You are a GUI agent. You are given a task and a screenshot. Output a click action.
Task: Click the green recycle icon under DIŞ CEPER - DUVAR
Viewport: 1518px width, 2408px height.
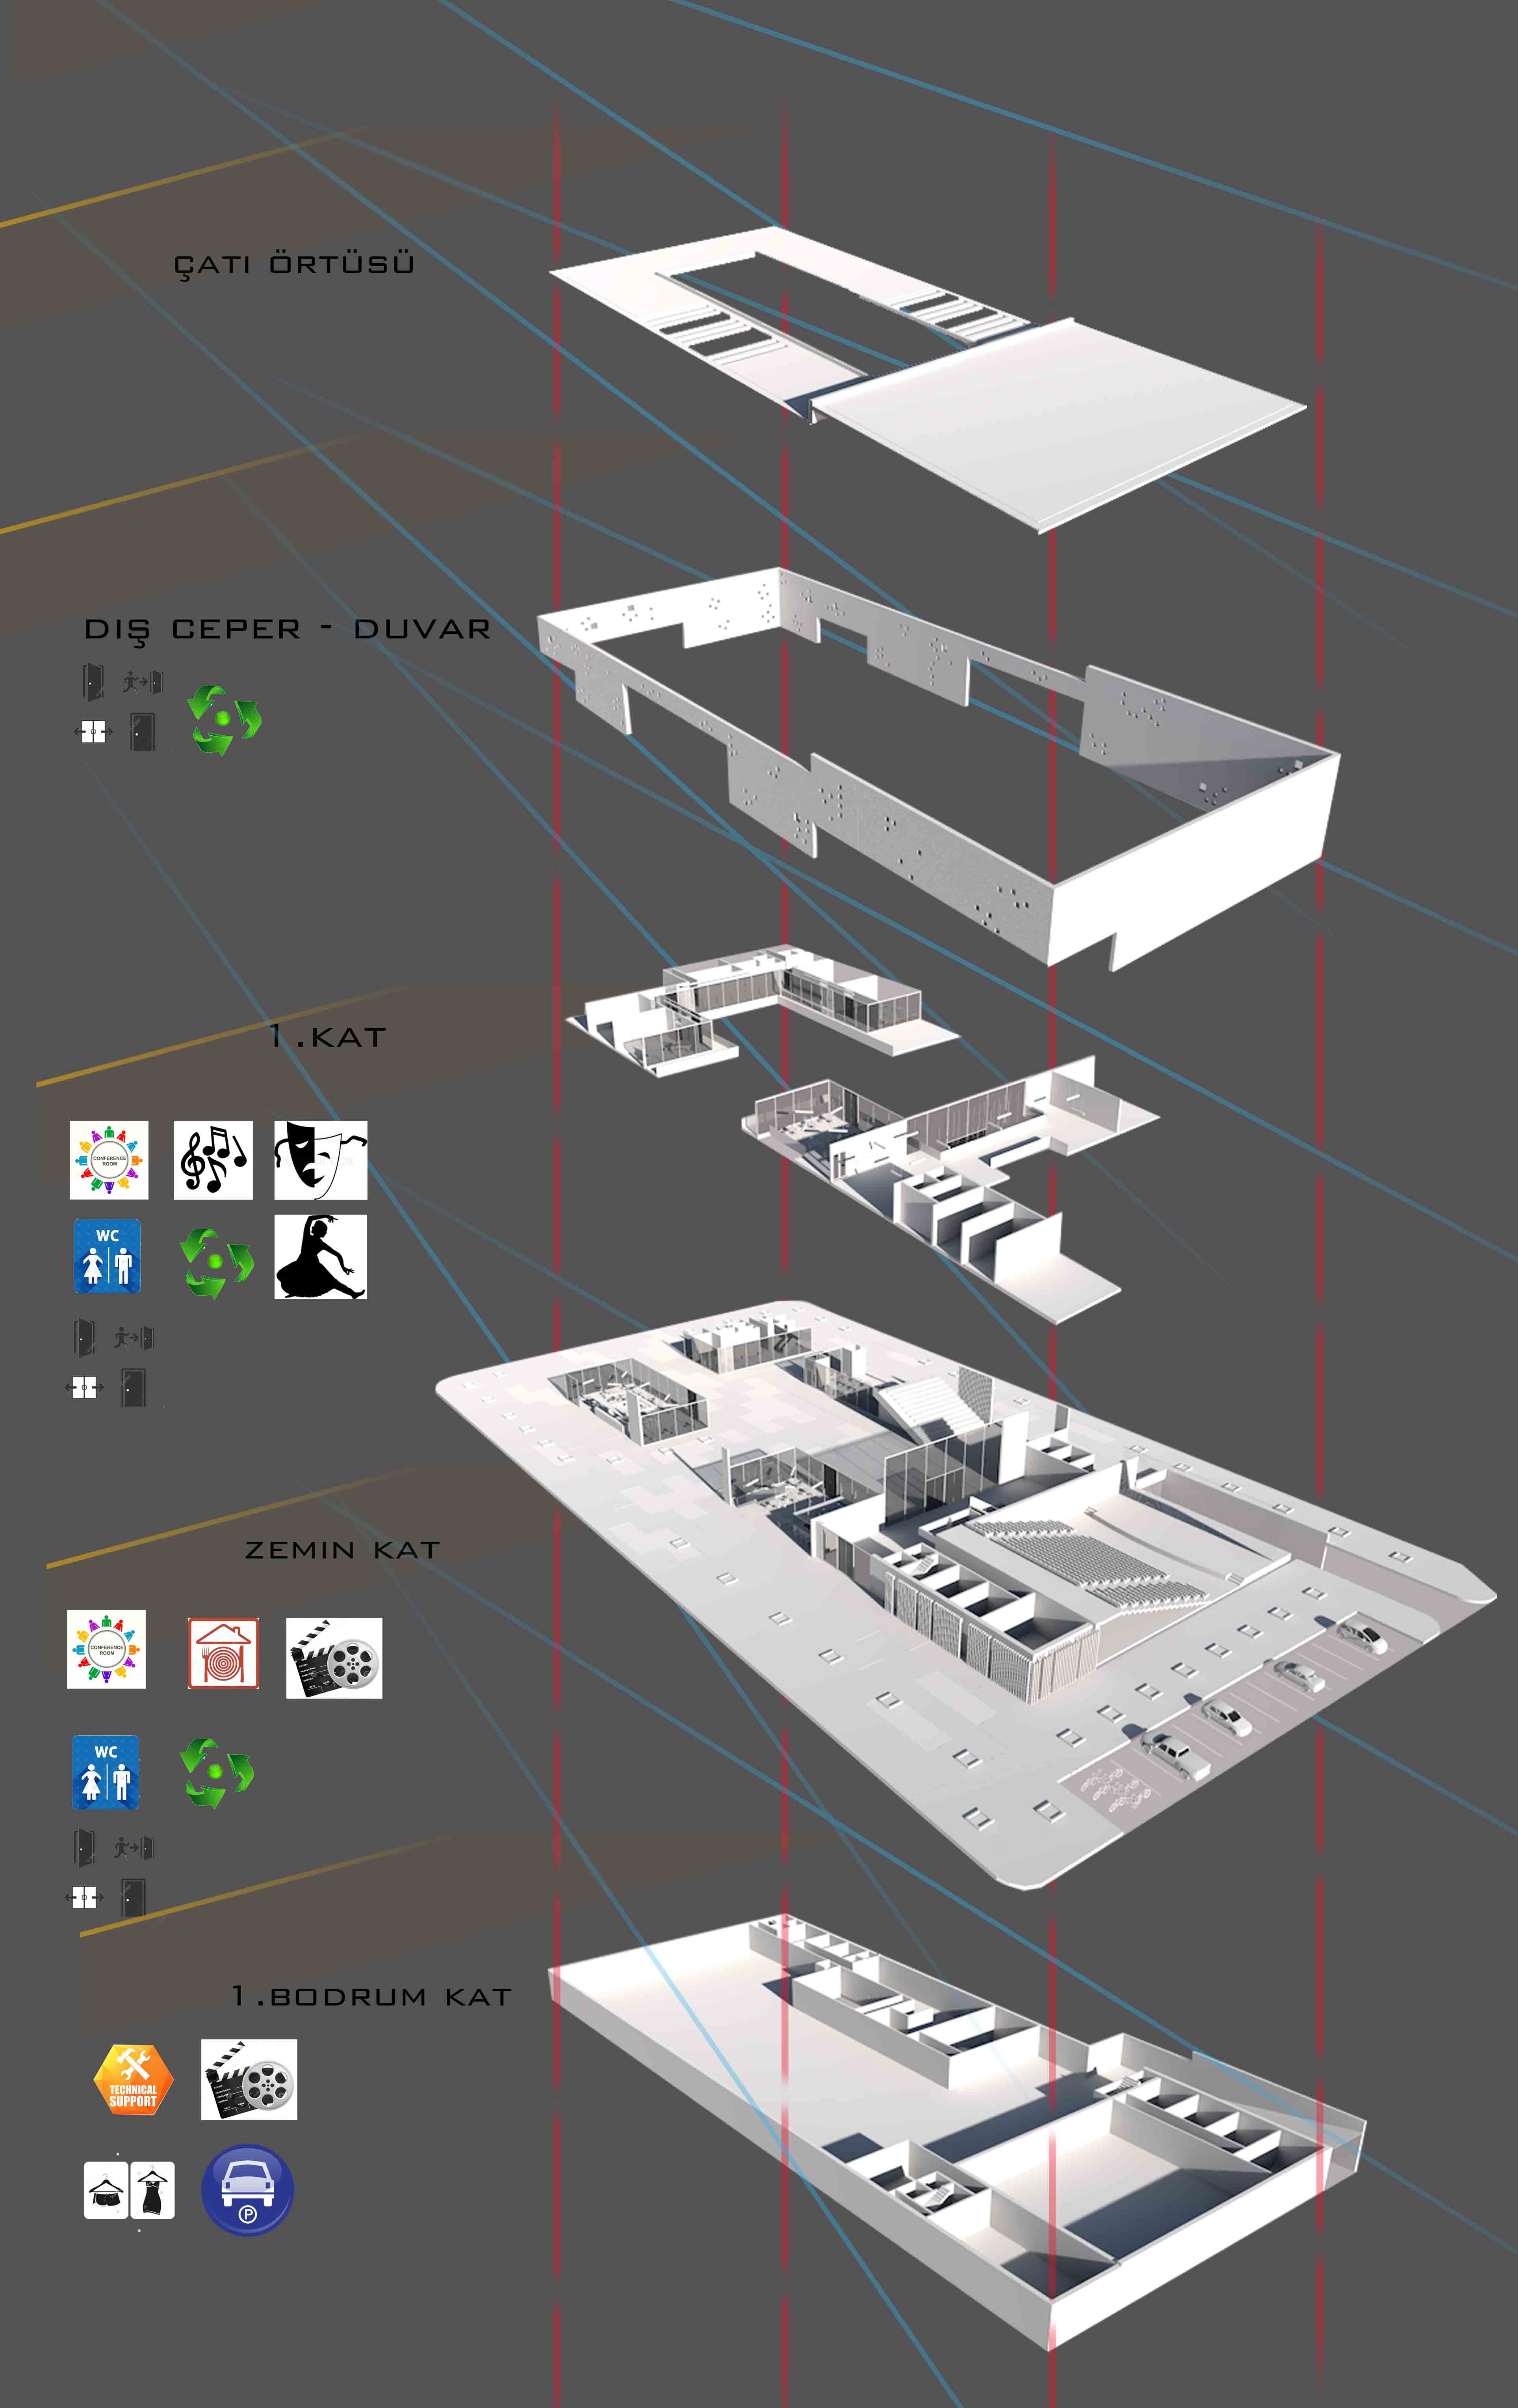coord(225,720)
